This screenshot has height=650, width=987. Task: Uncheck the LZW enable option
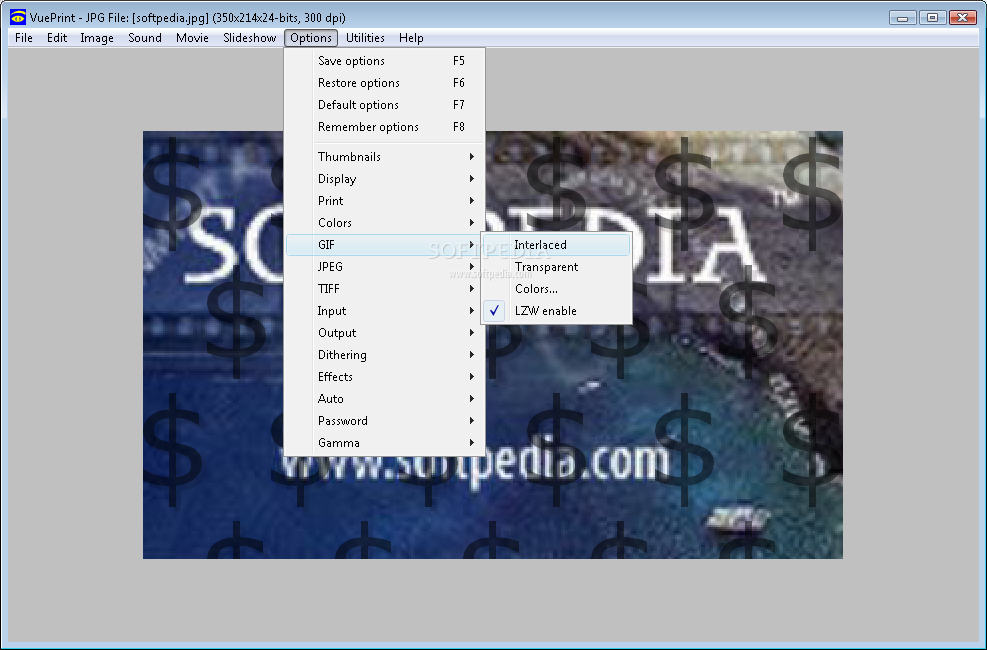click(556, 311)
